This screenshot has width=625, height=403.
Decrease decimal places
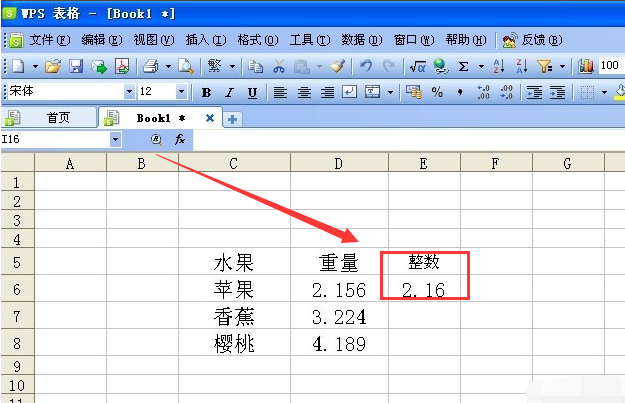click(x=507, y=92)
